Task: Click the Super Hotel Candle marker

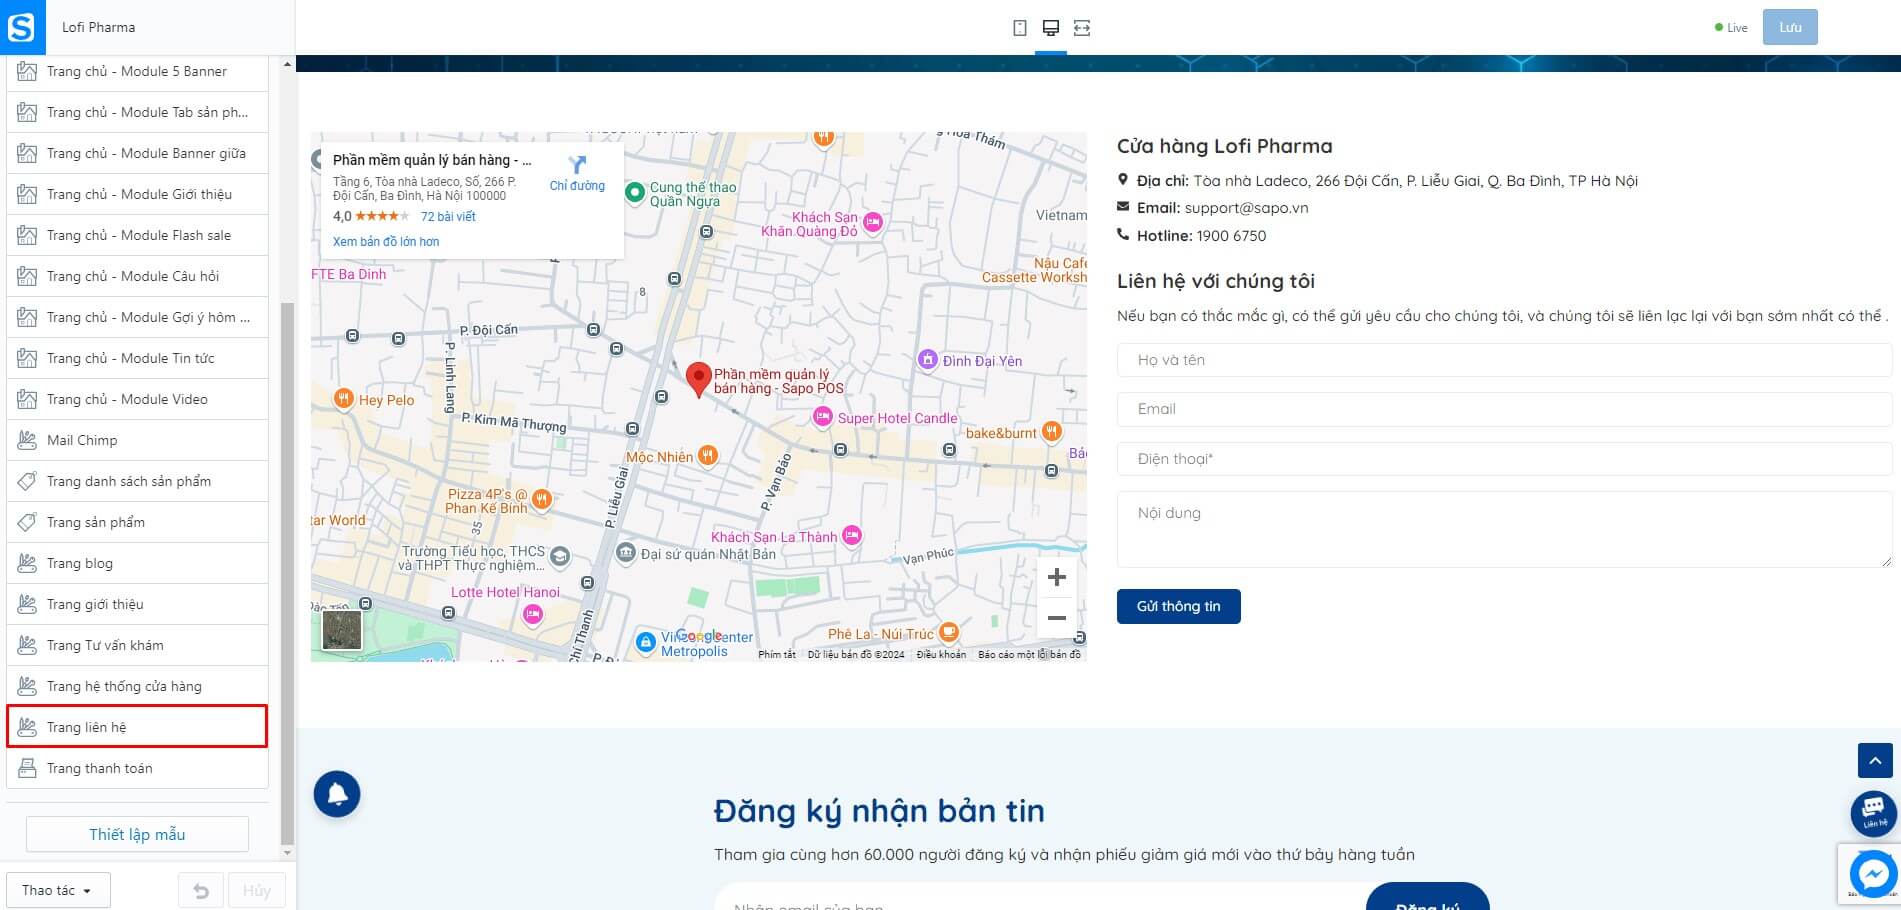Action: 823,417
